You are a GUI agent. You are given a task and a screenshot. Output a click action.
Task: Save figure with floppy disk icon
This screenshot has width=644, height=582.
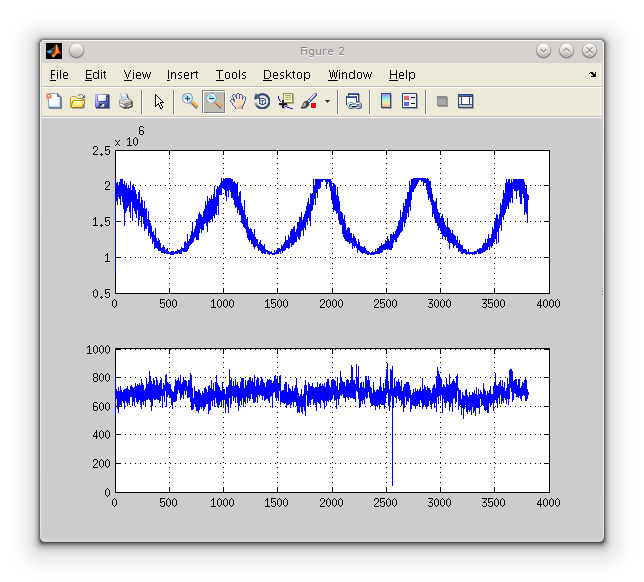tap(102, 101)
